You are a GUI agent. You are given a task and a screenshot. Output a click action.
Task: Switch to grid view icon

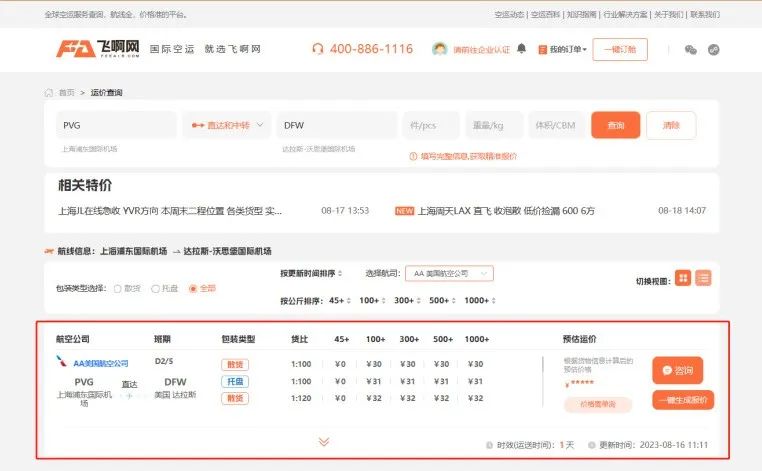(683, 278)
